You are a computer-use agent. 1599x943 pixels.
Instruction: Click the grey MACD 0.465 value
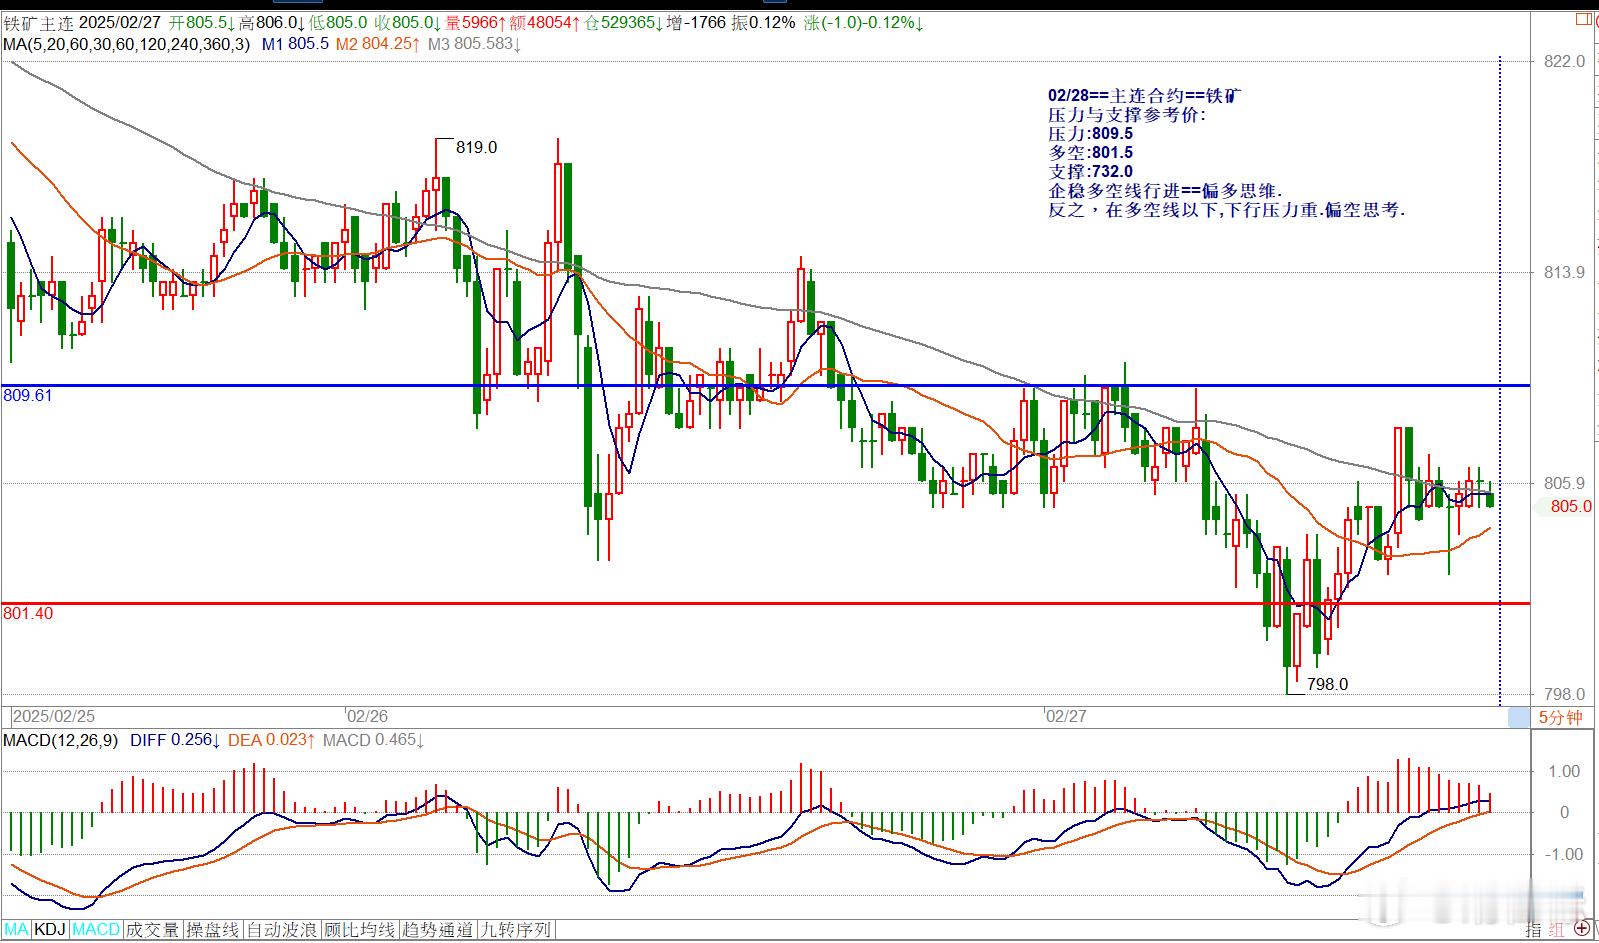(373, 740)
